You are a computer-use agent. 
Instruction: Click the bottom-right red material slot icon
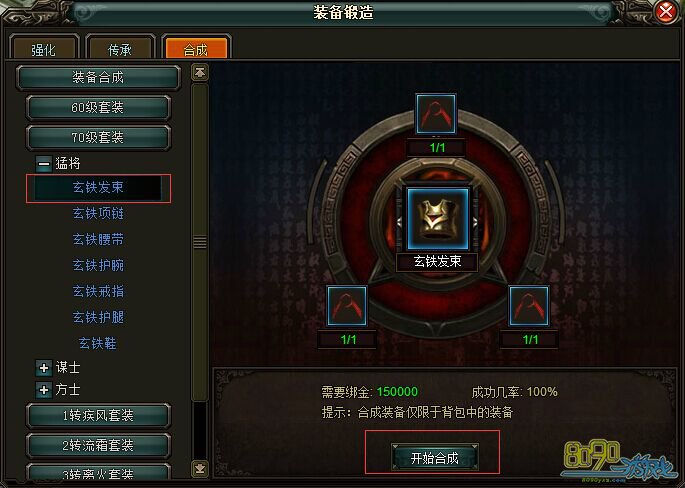tap(529, 306)
